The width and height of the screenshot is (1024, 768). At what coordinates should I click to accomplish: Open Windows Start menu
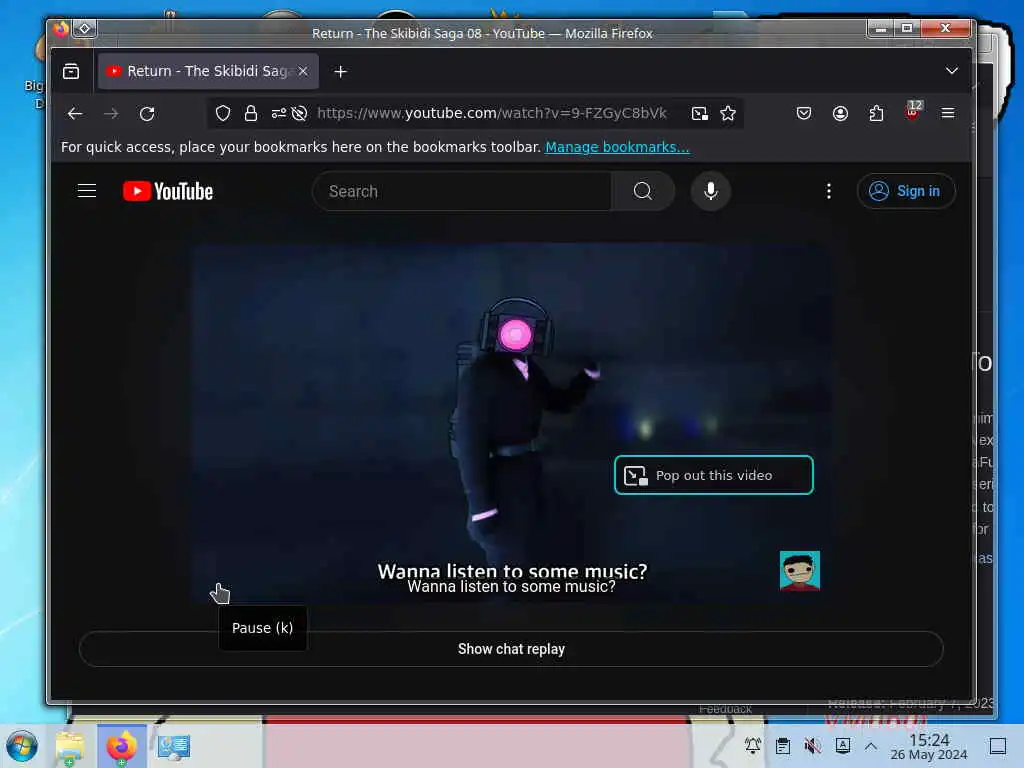tap(22, 746)
